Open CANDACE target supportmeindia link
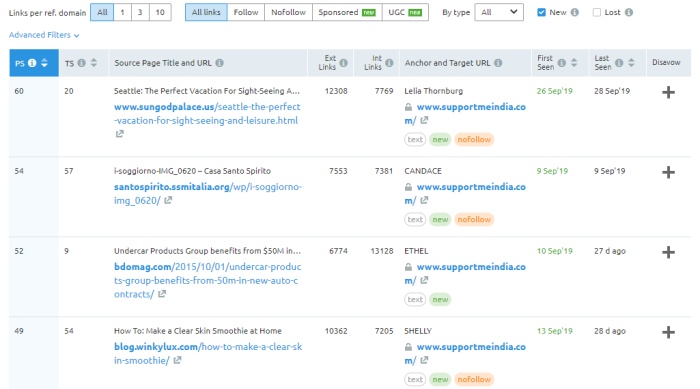 click(465, 193)
